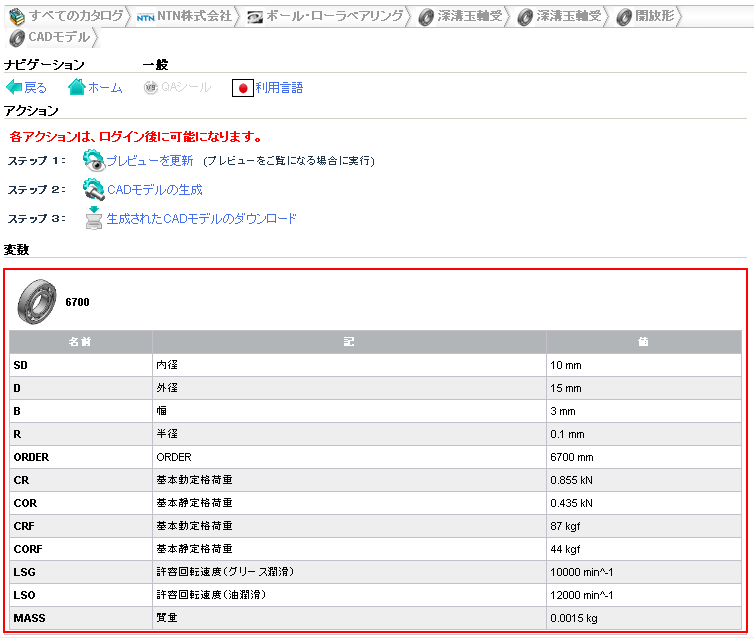Image resolution: width=754 pixels, height=644 pixels.
Task: Click the preview update camera icon
Action: [x=93, y=160]
